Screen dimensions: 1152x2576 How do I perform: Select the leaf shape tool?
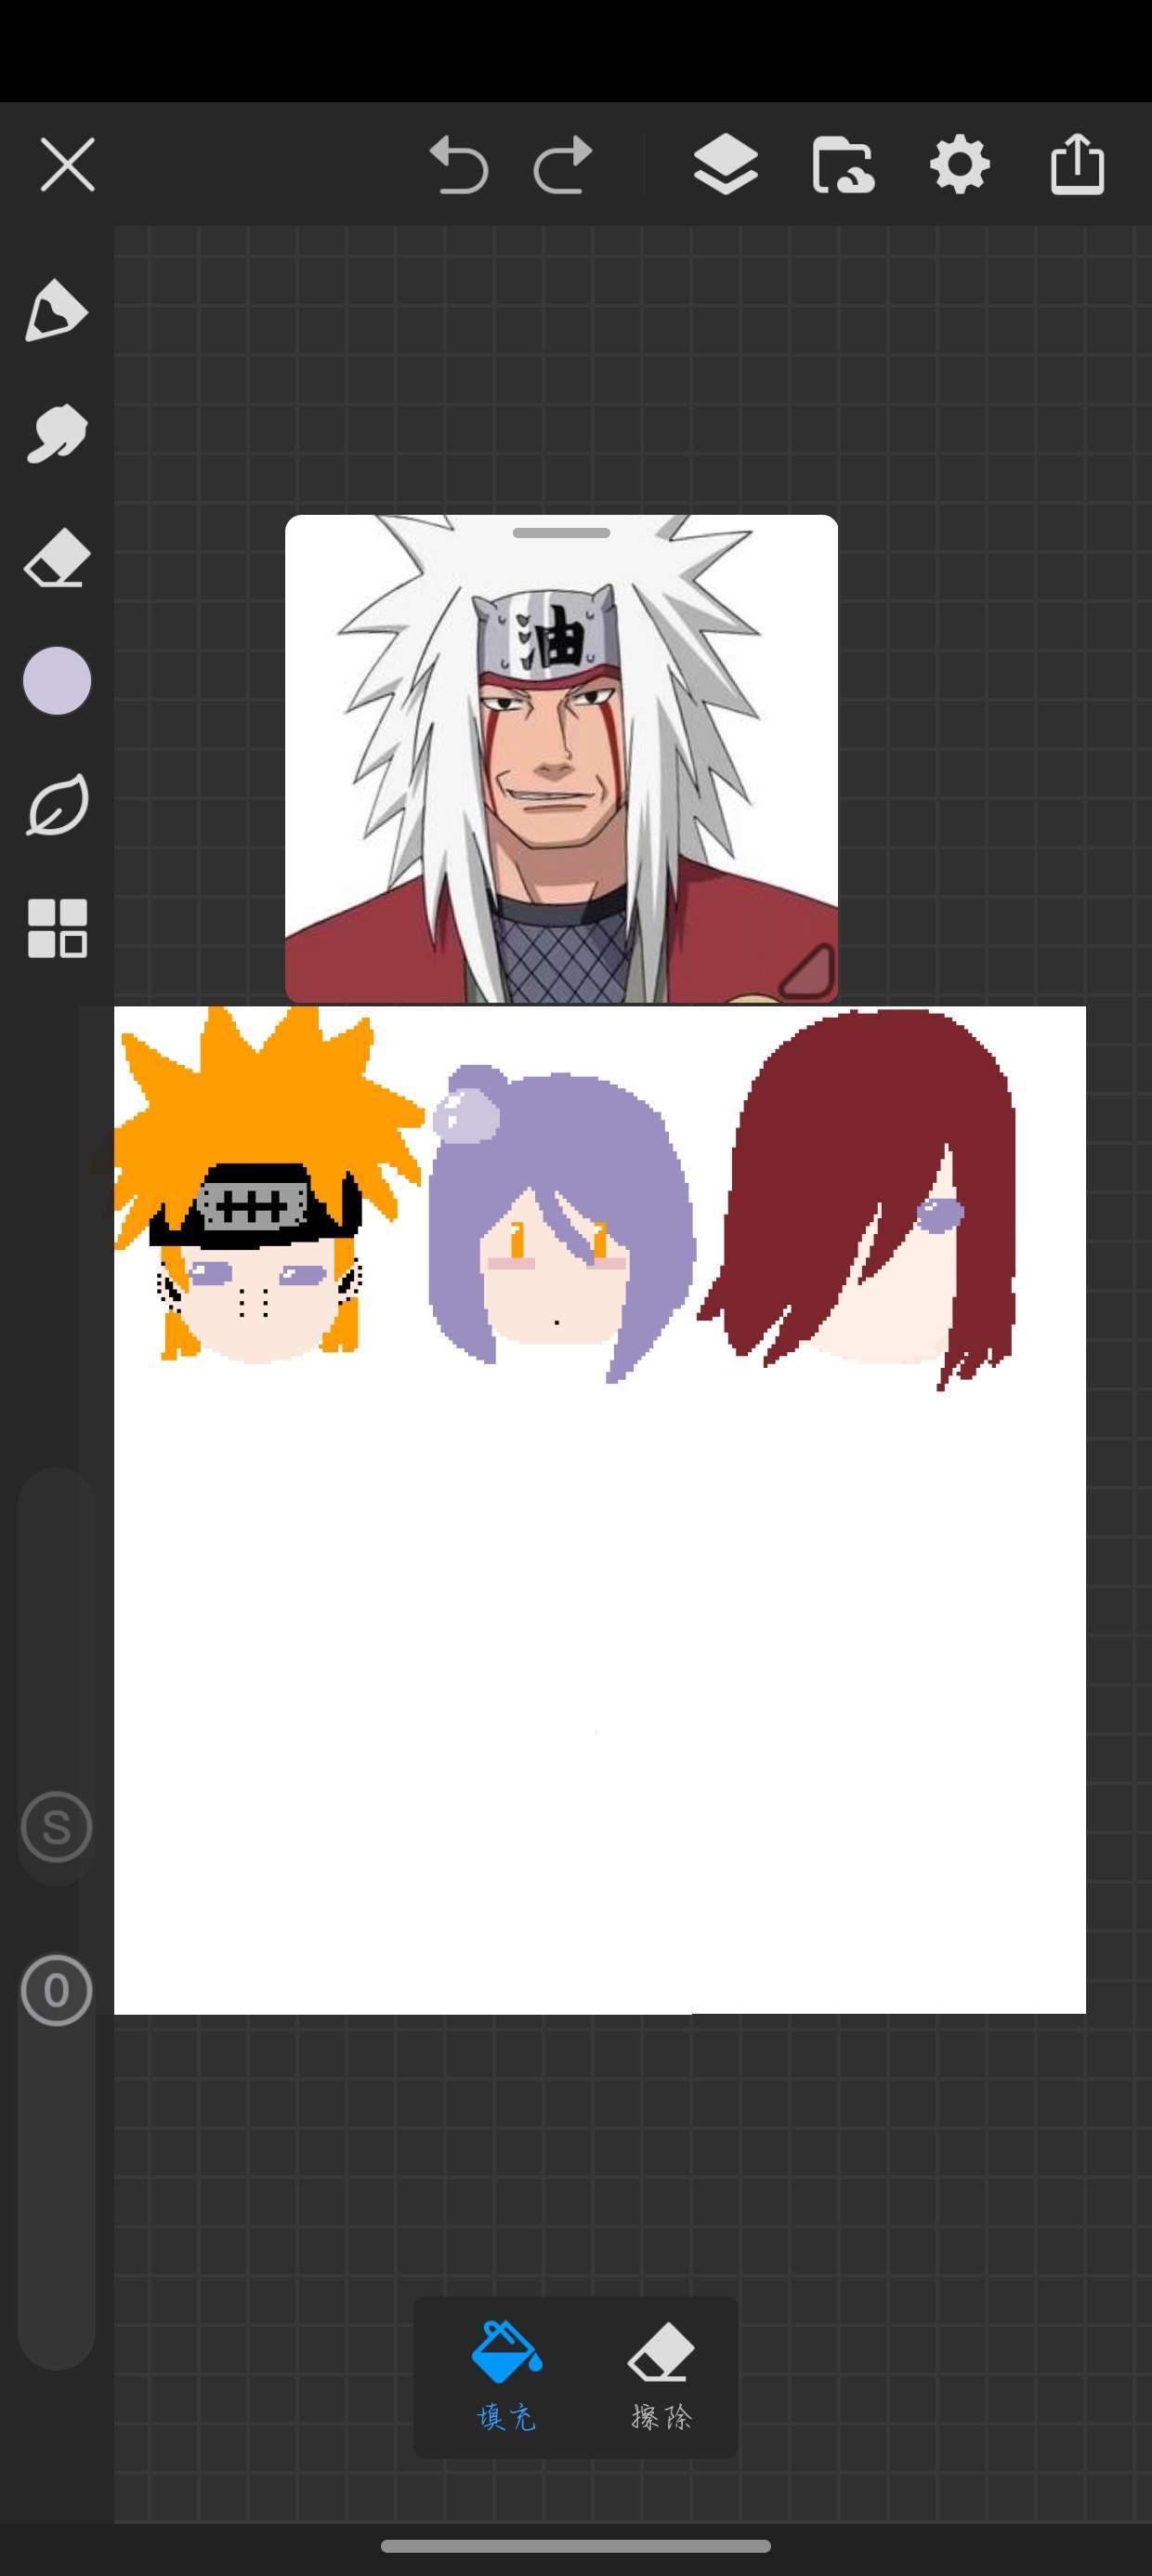click(x=57, y=804)
